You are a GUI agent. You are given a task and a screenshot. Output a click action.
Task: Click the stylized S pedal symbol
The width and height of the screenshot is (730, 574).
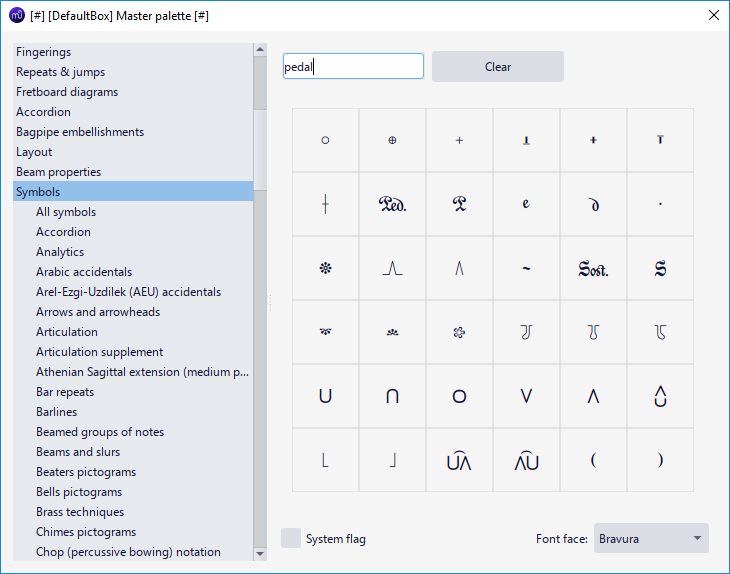(660, 268)
